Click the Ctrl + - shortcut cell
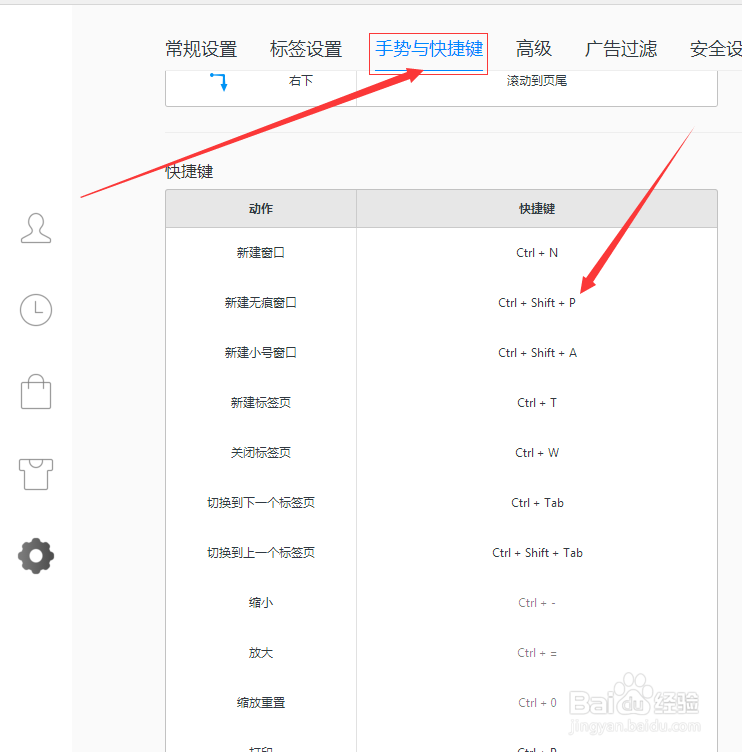742x752 pixels. coord(537,602)
